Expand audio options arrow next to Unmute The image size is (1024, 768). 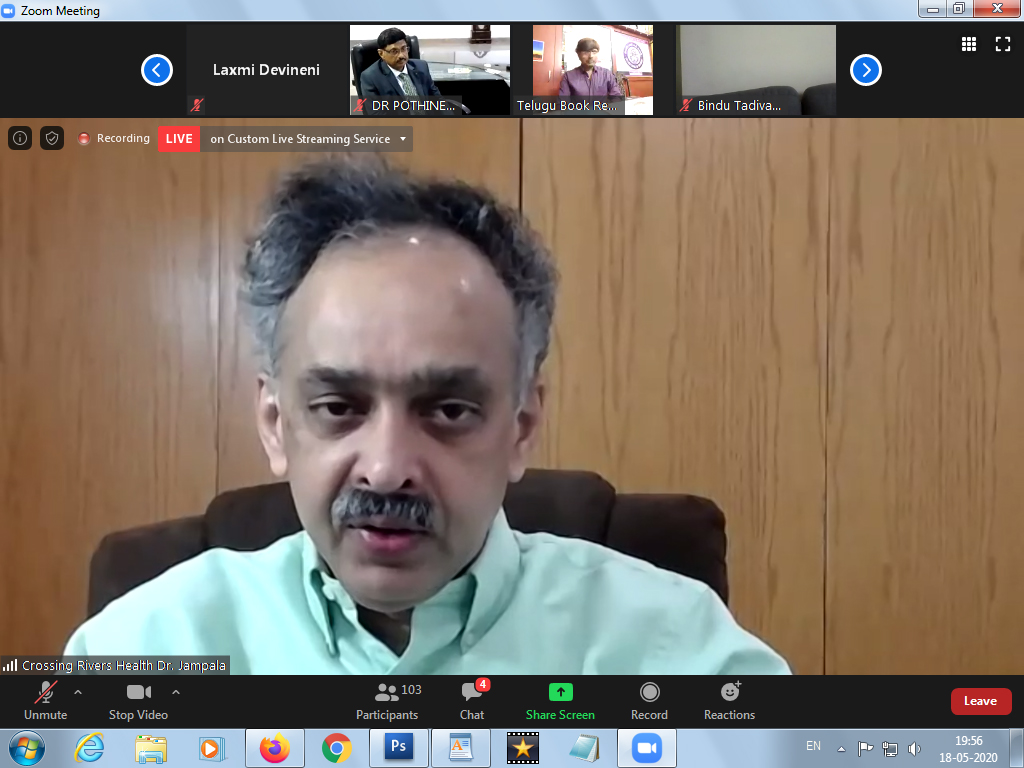78,692
